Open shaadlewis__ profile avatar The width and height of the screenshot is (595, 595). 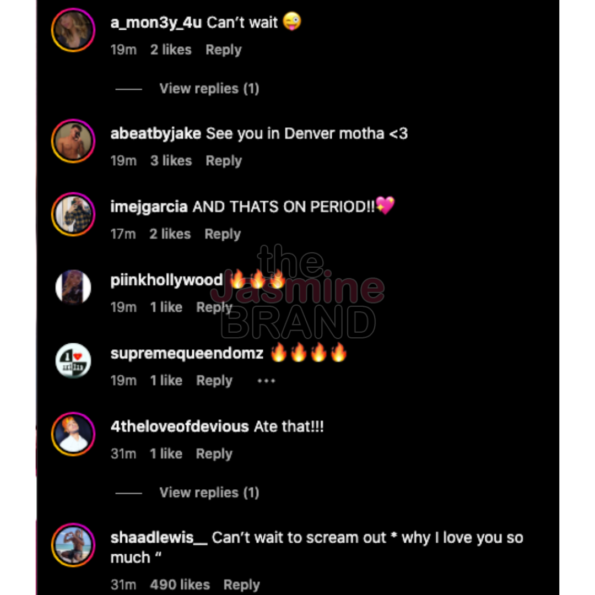73,545
